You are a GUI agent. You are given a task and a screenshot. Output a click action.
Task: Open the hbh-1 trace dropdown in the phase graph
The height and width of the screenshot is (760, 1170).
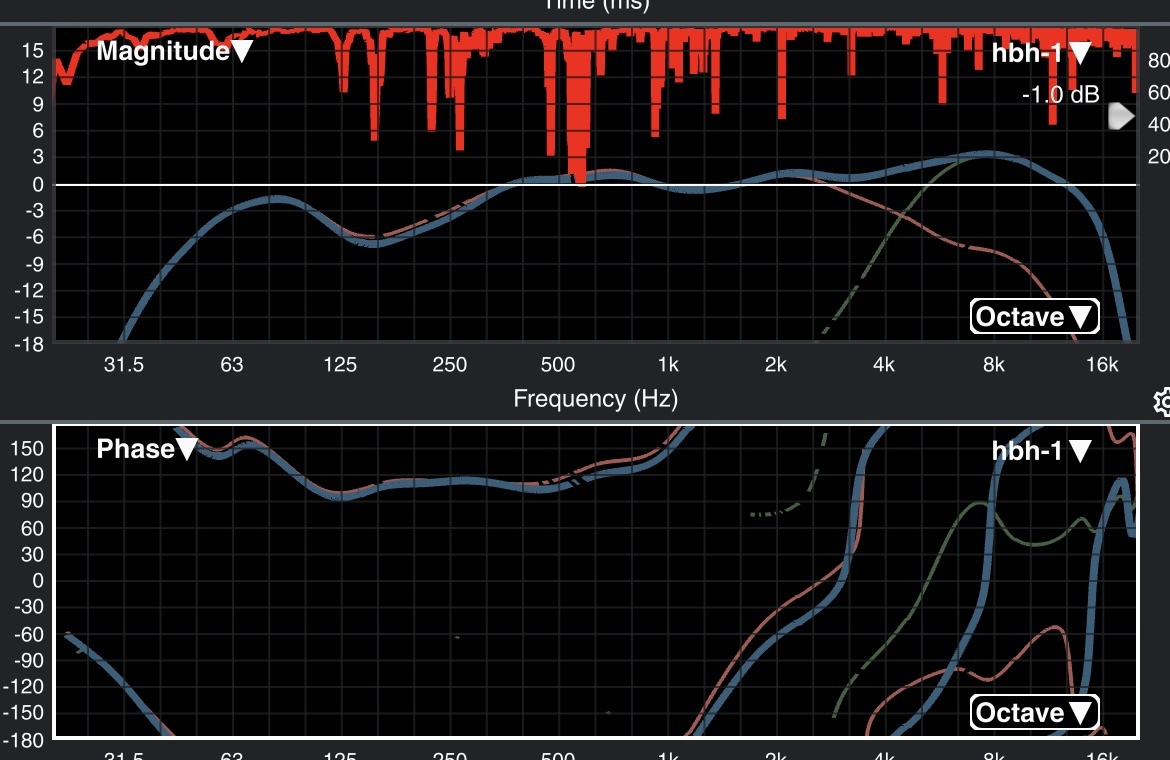tap(1042, 450)
